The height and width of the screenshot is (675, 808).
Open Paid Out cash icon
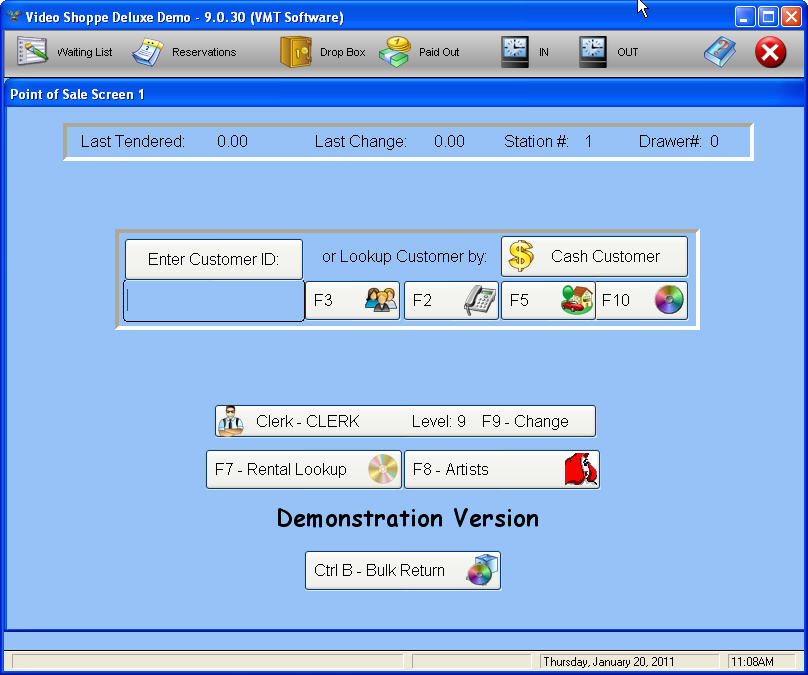pyautogui.click(x=395, y=52)
